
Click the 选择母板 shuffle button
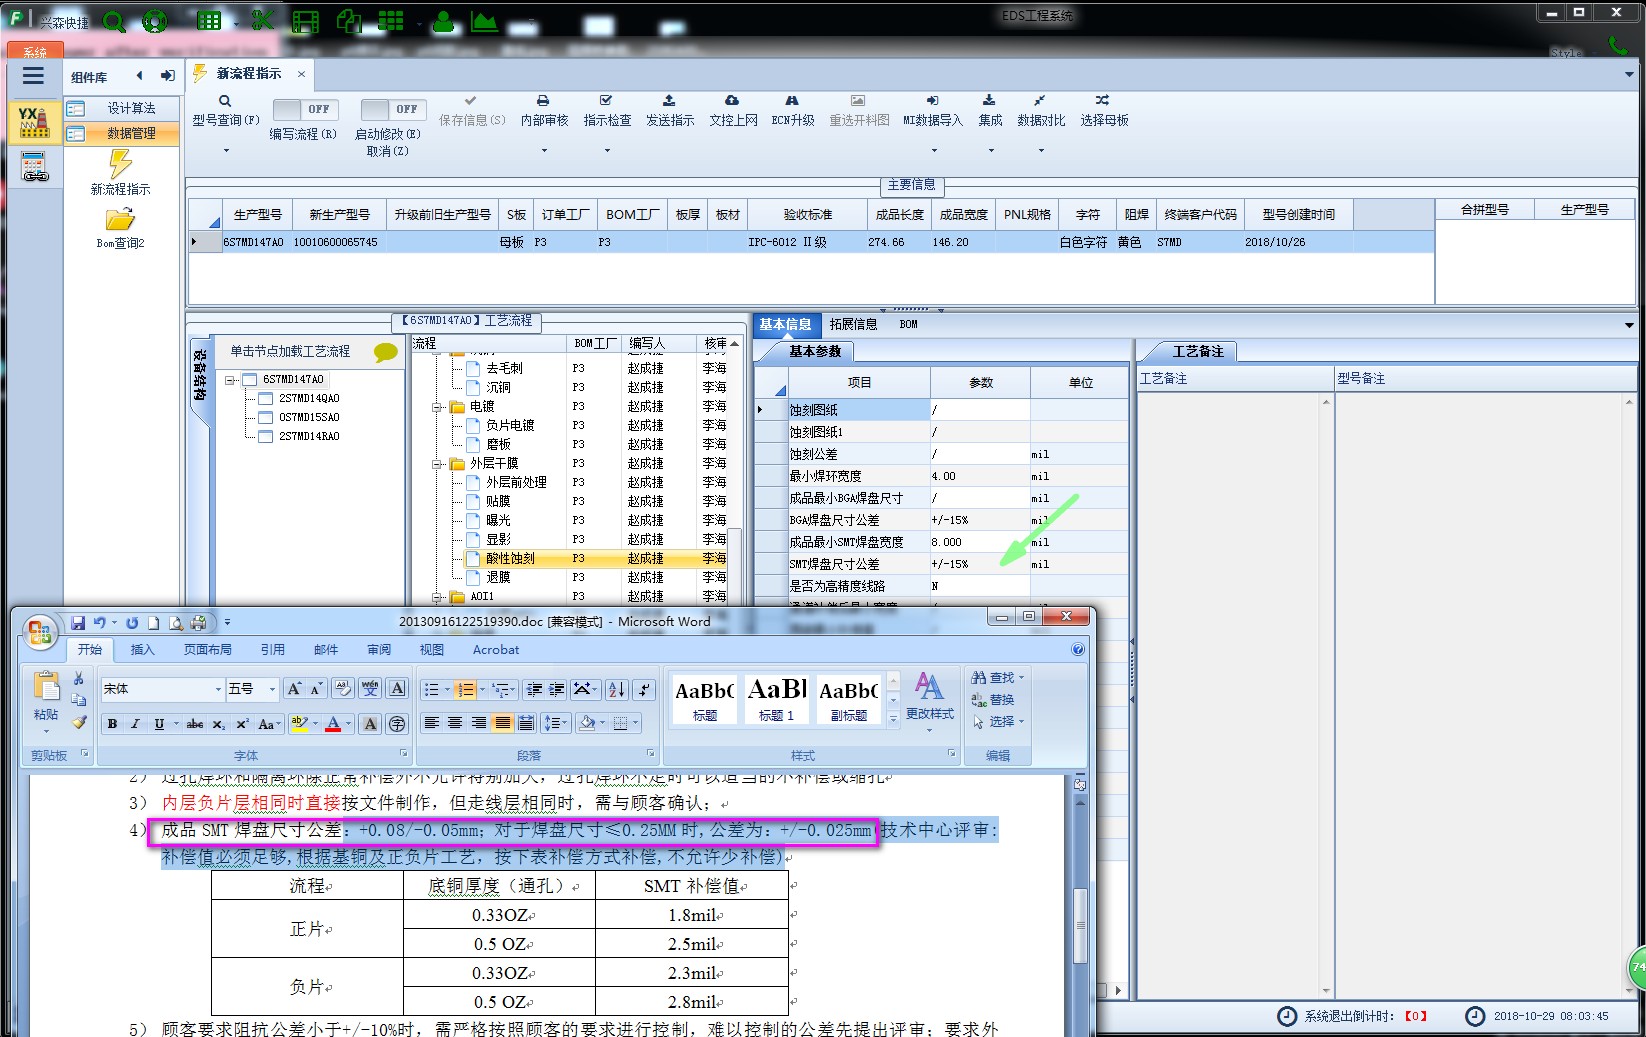(1104, 110)
